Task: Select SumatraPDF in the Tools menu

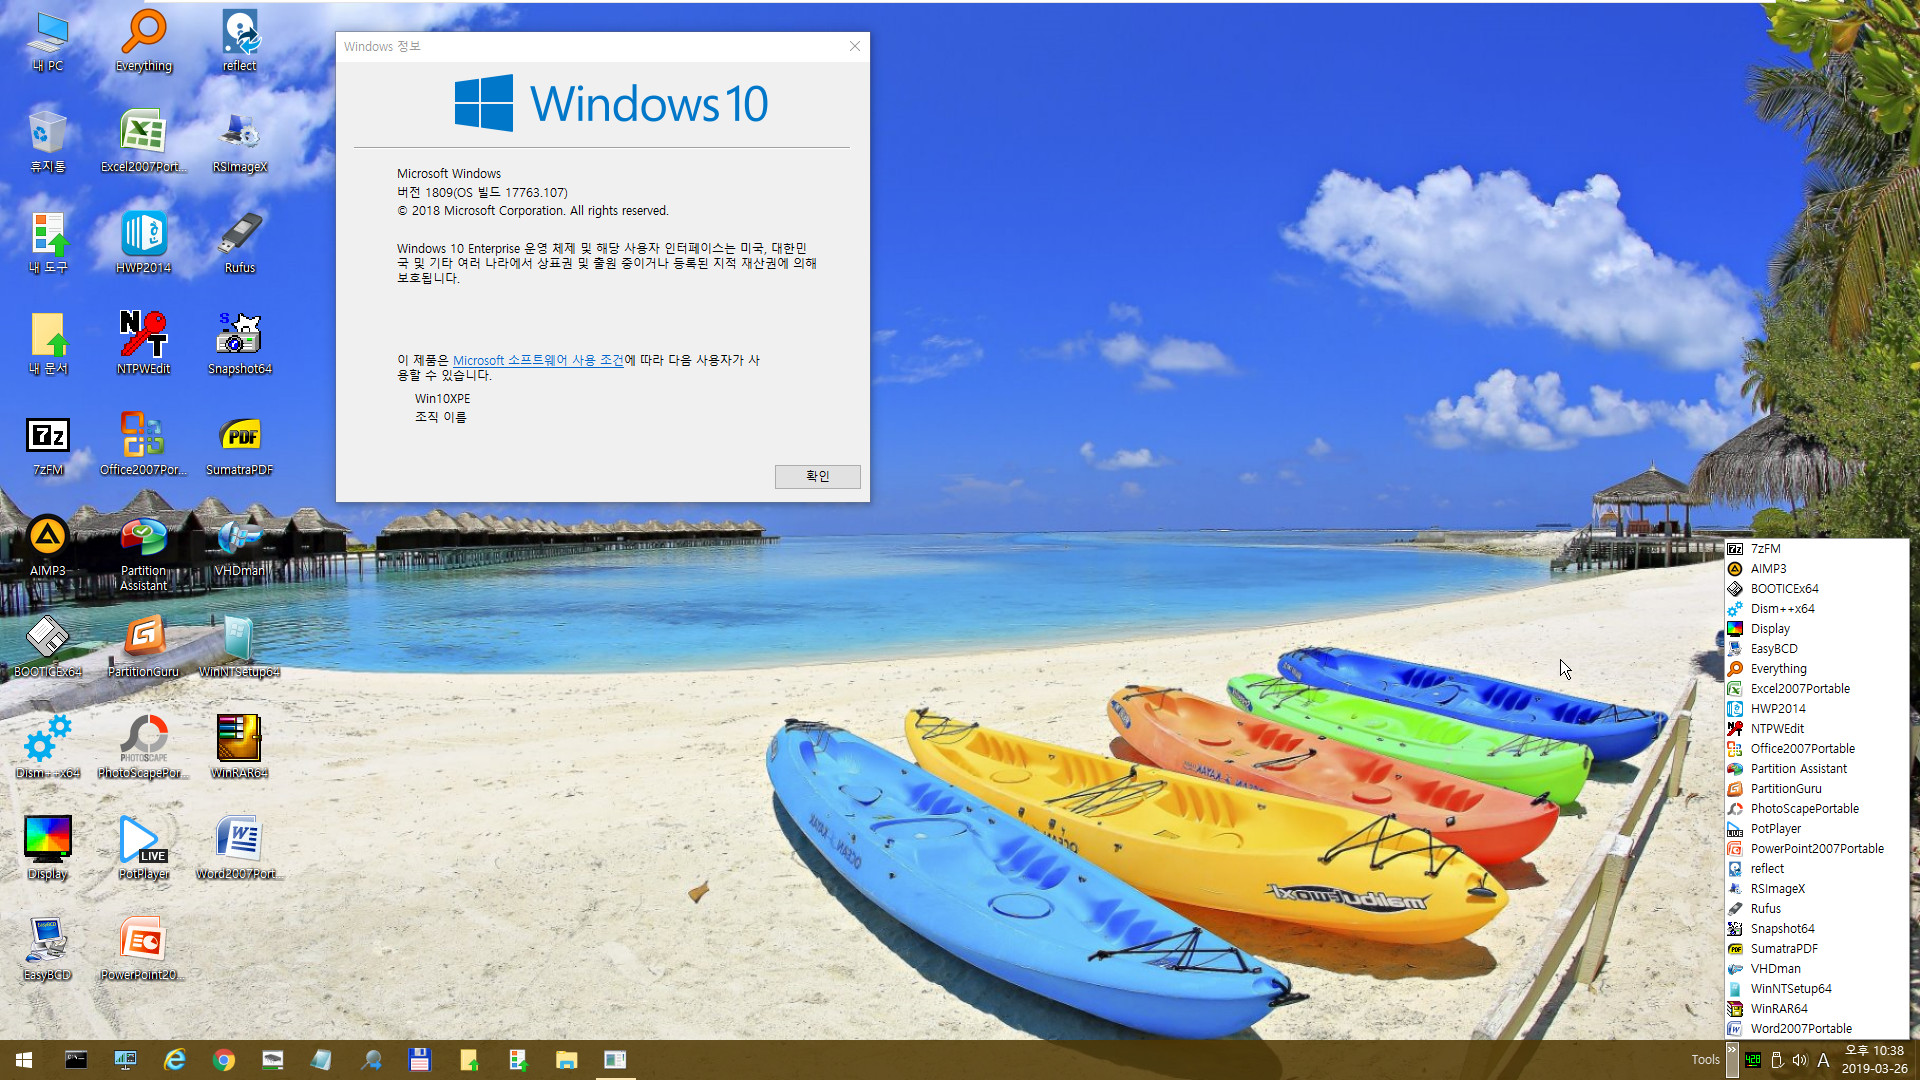Action: [x=1817, y=948]
